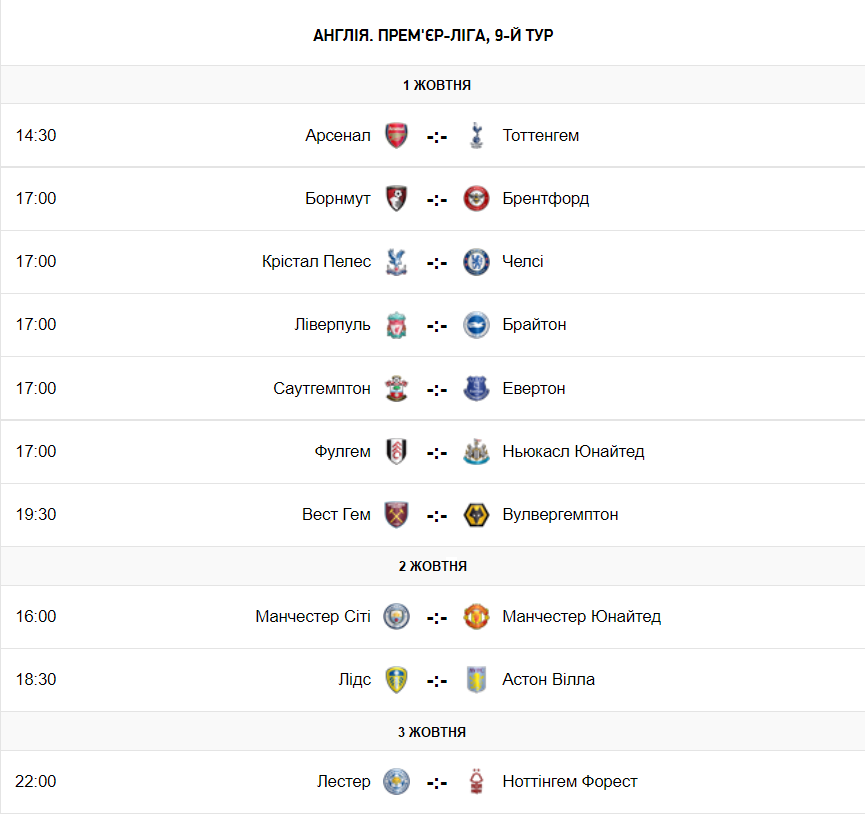Click the Вест Гем match score placeholder
The height and width of the screenshot is (814, 865).
click(436, 516)
